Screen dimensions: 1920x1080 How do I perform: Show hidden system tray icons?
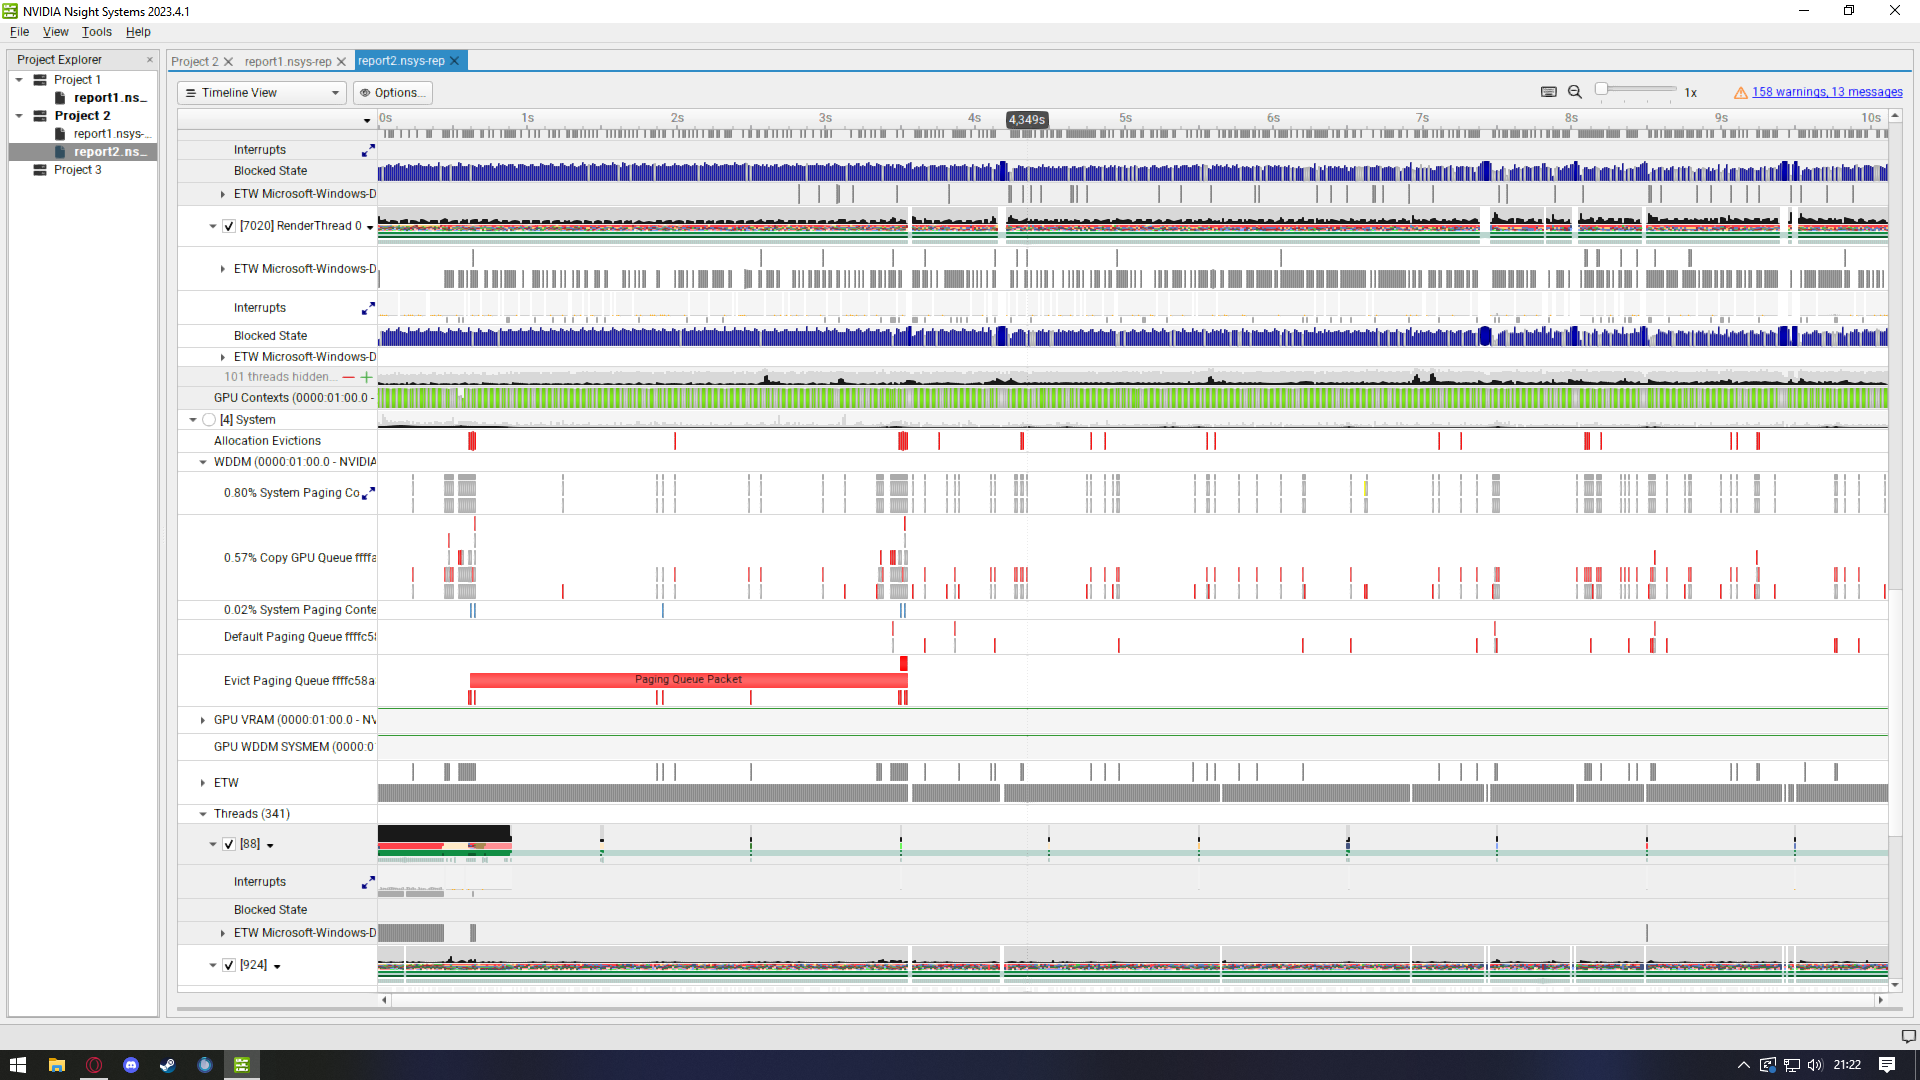click(1743, 1065)
